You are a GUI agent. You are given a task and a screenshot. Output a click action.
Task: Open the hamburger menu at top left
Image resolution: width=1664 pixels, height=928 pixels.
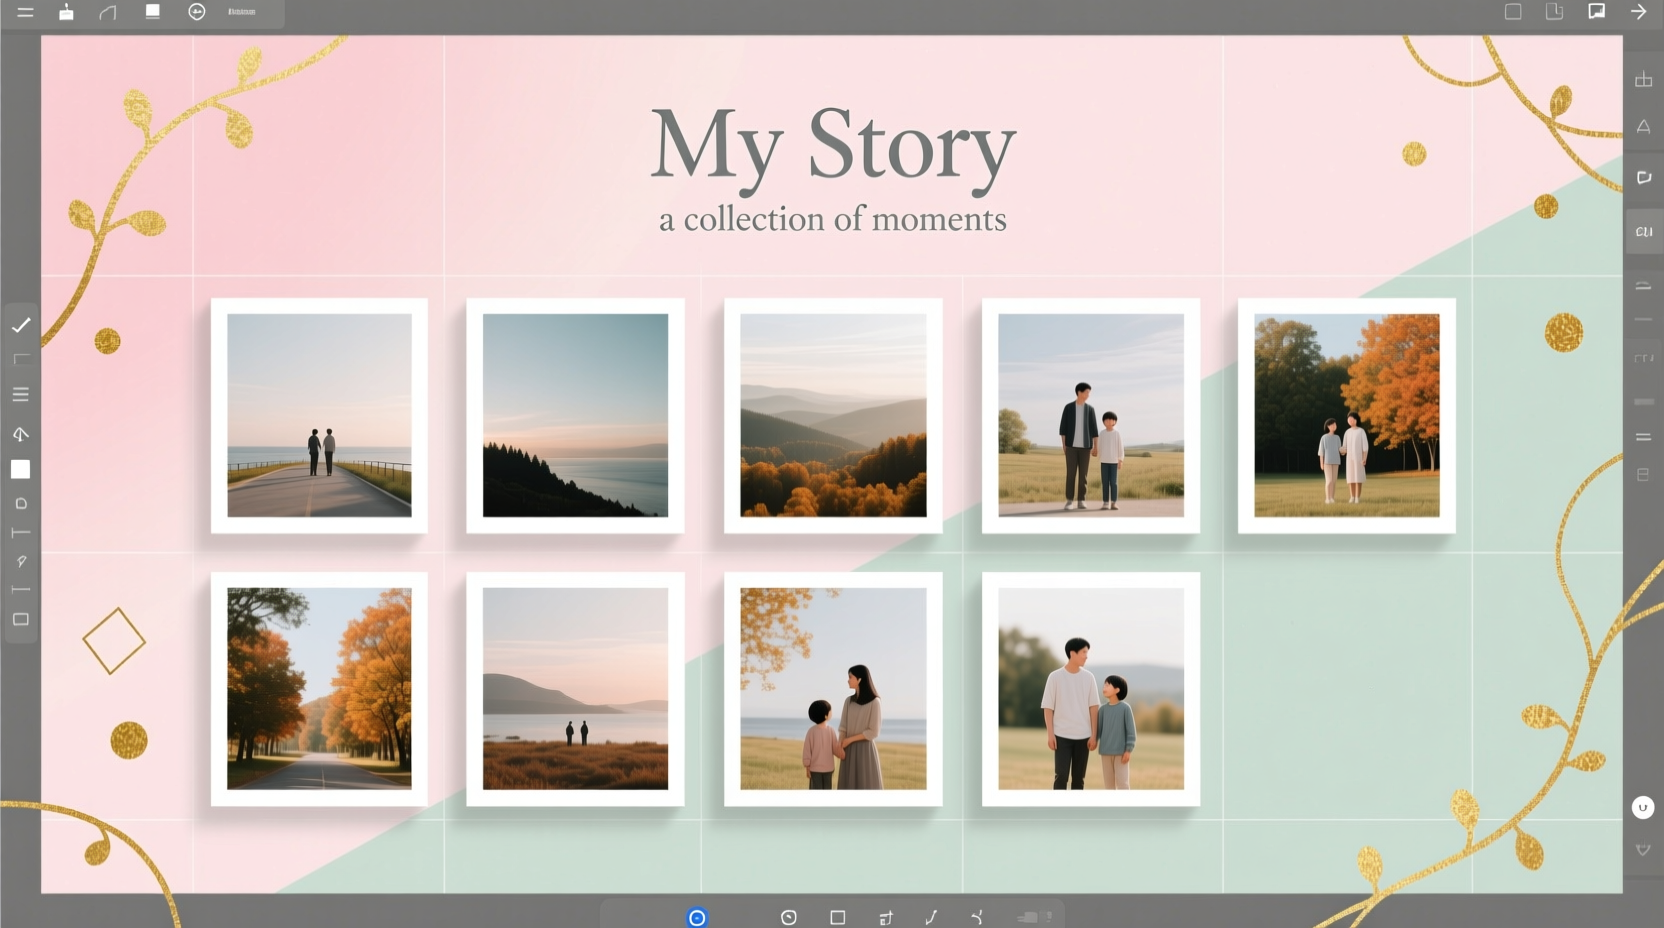click(x=25, y=13)
